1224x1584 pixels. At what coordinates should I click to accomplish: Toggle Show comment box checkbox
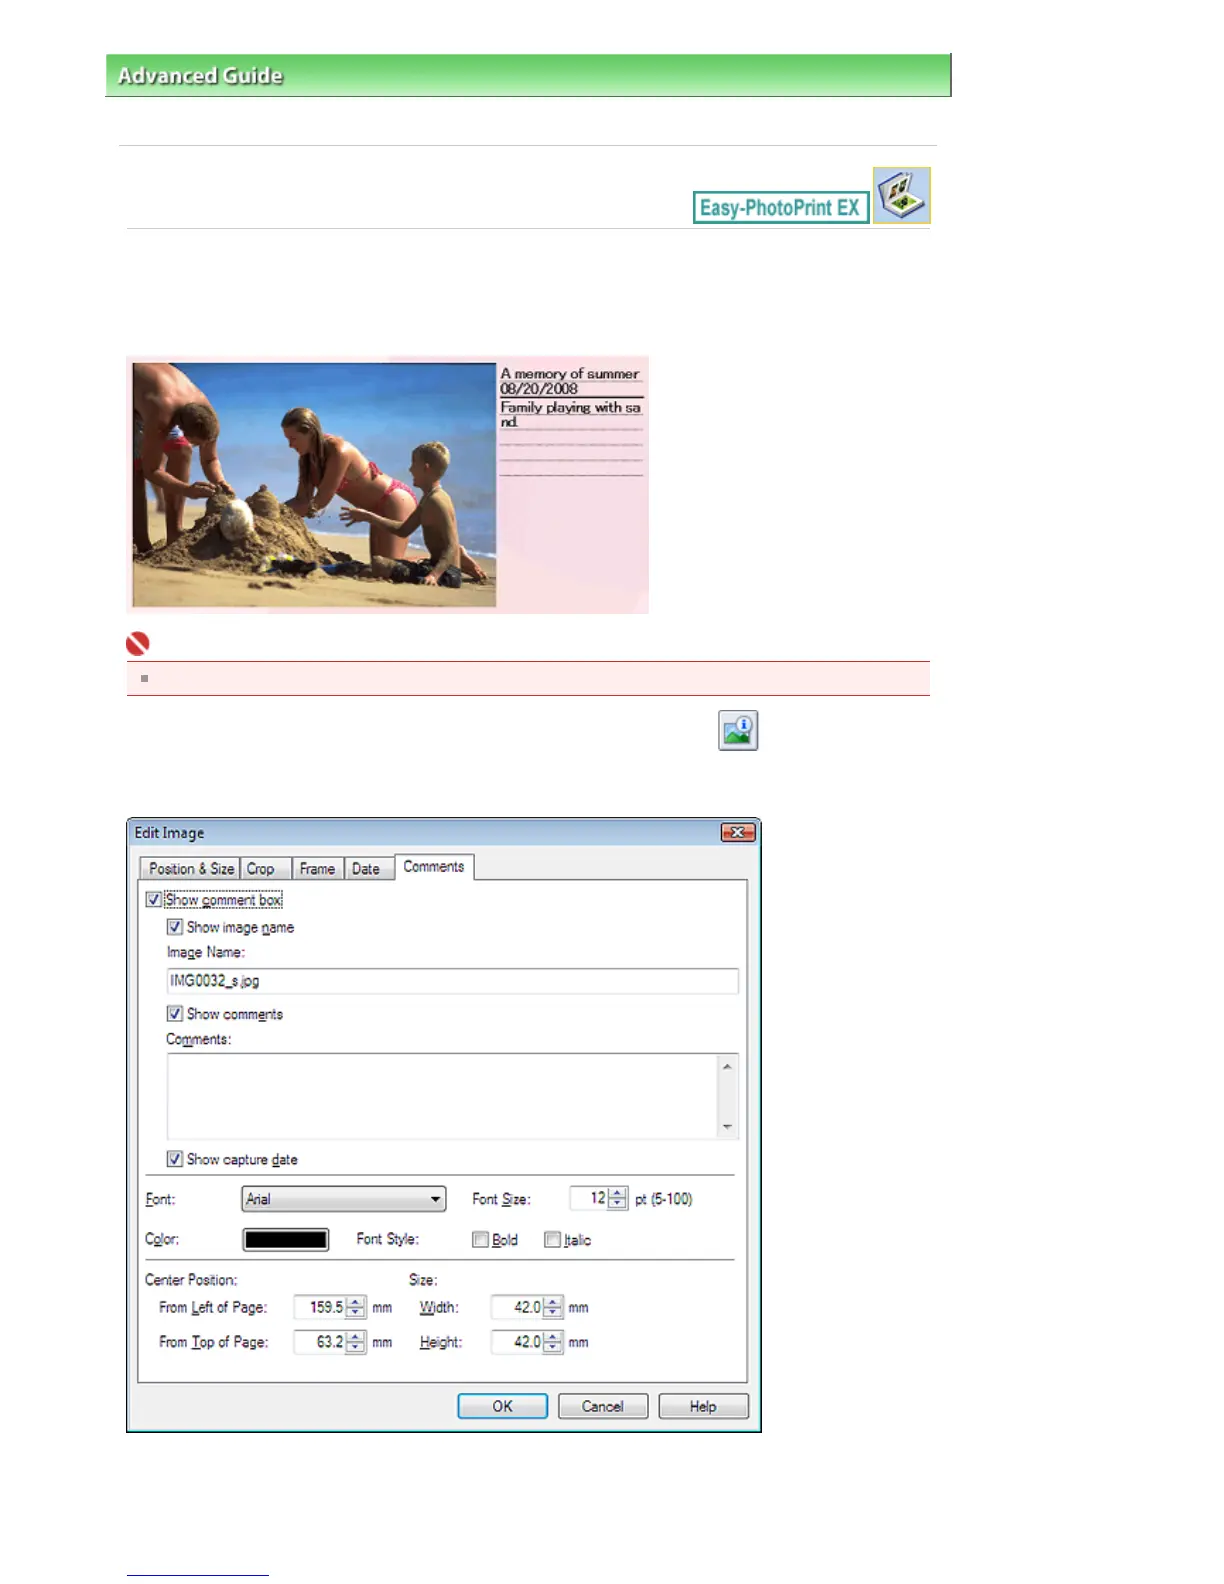[154, 900]
